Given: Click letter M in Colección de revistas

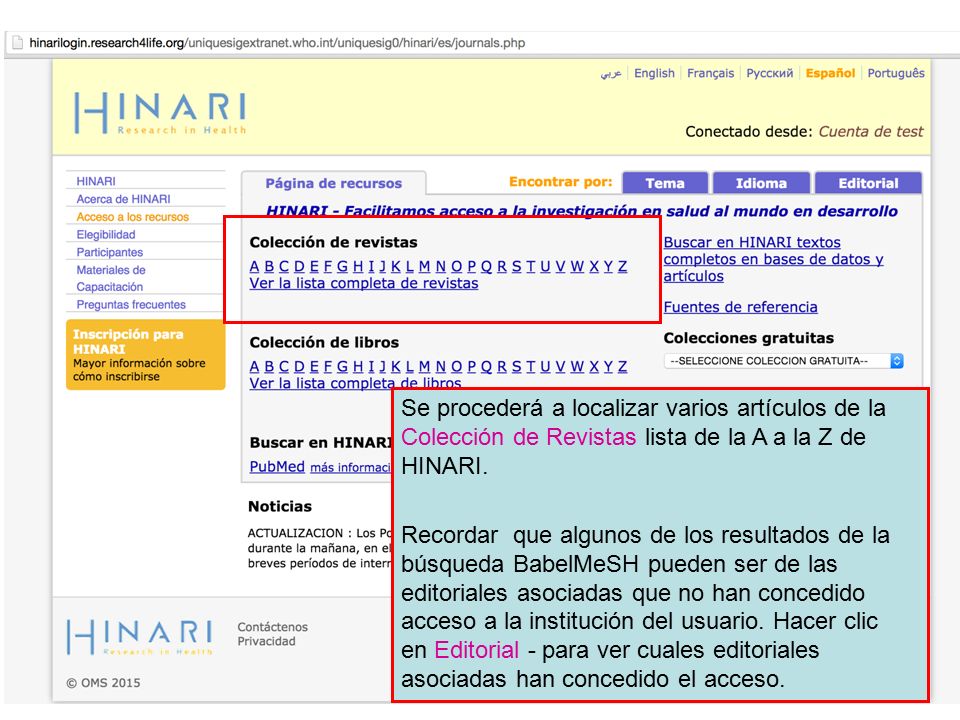Looking at the screenshot, I should tap(424, 266).
